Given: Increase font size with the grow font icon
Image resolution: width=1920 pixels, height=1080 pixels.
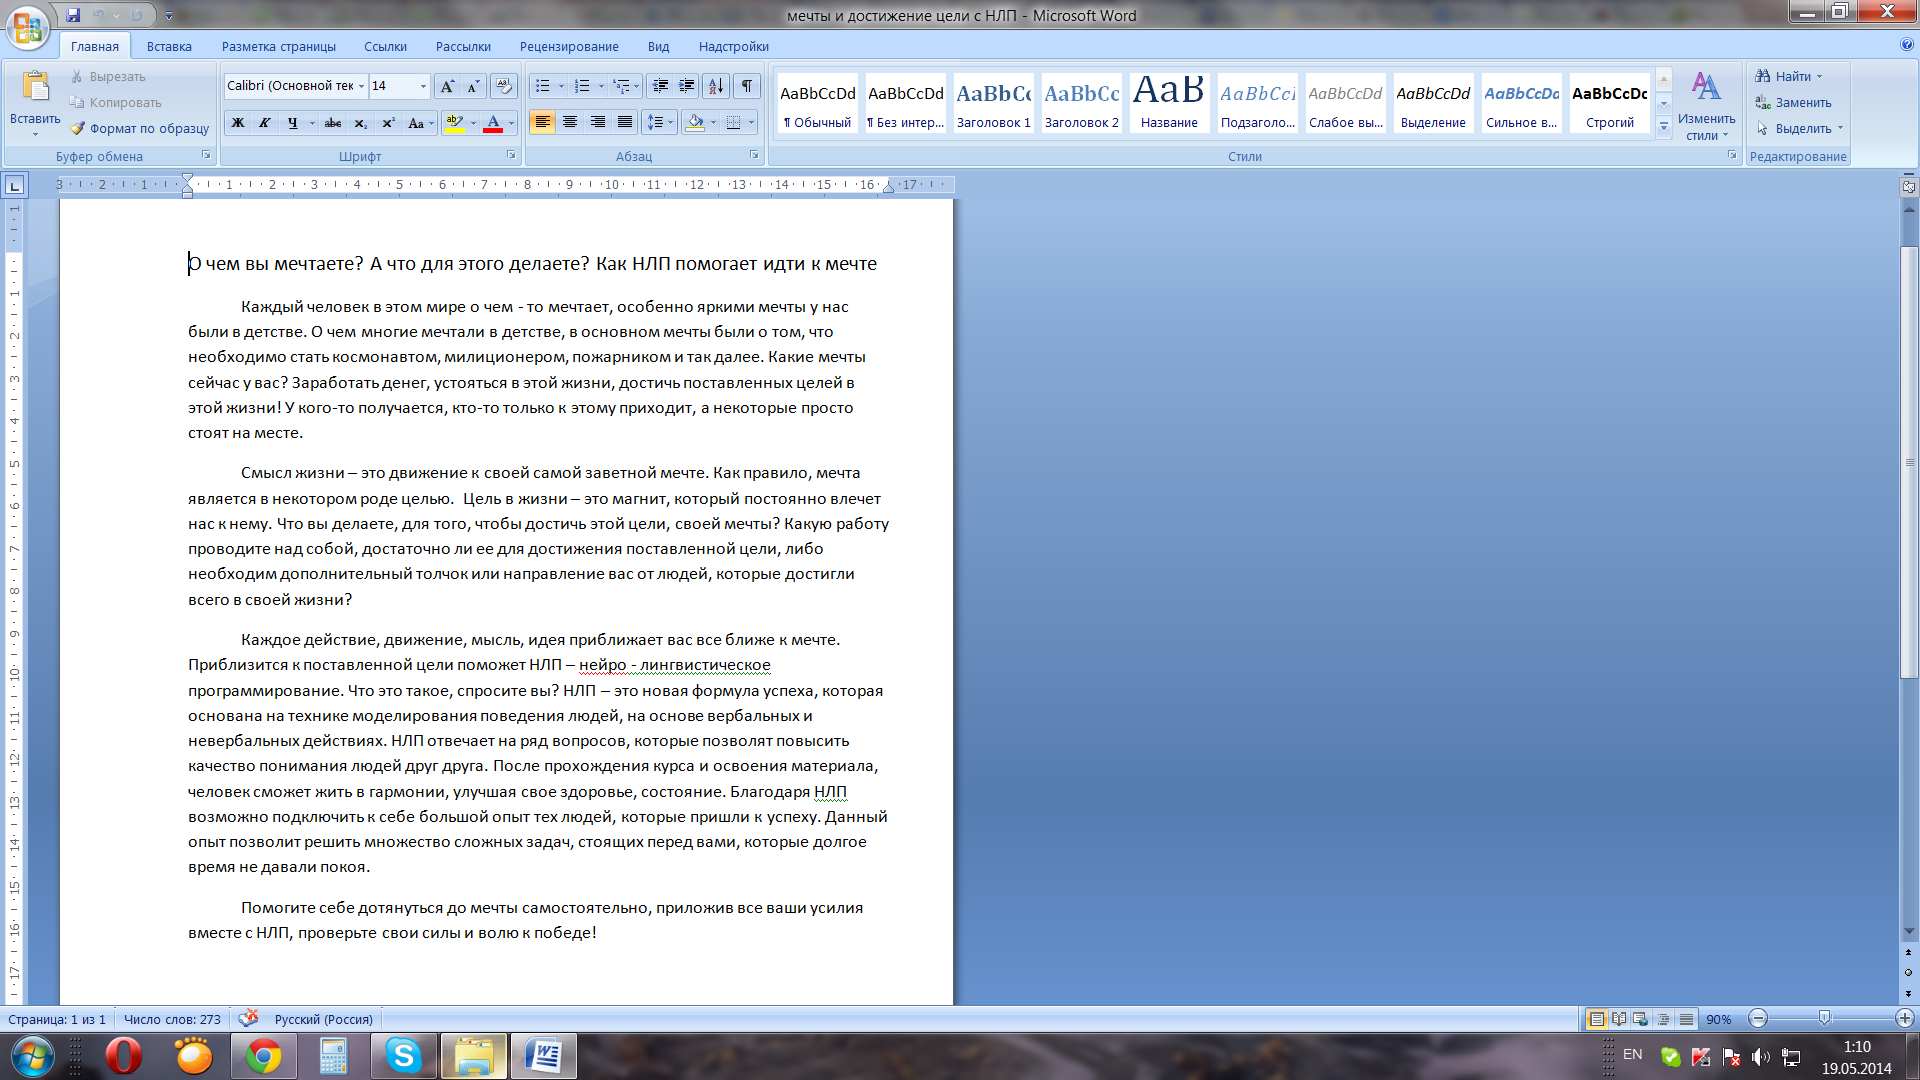Looking at the screenshot, I should [x=447, y=86].
